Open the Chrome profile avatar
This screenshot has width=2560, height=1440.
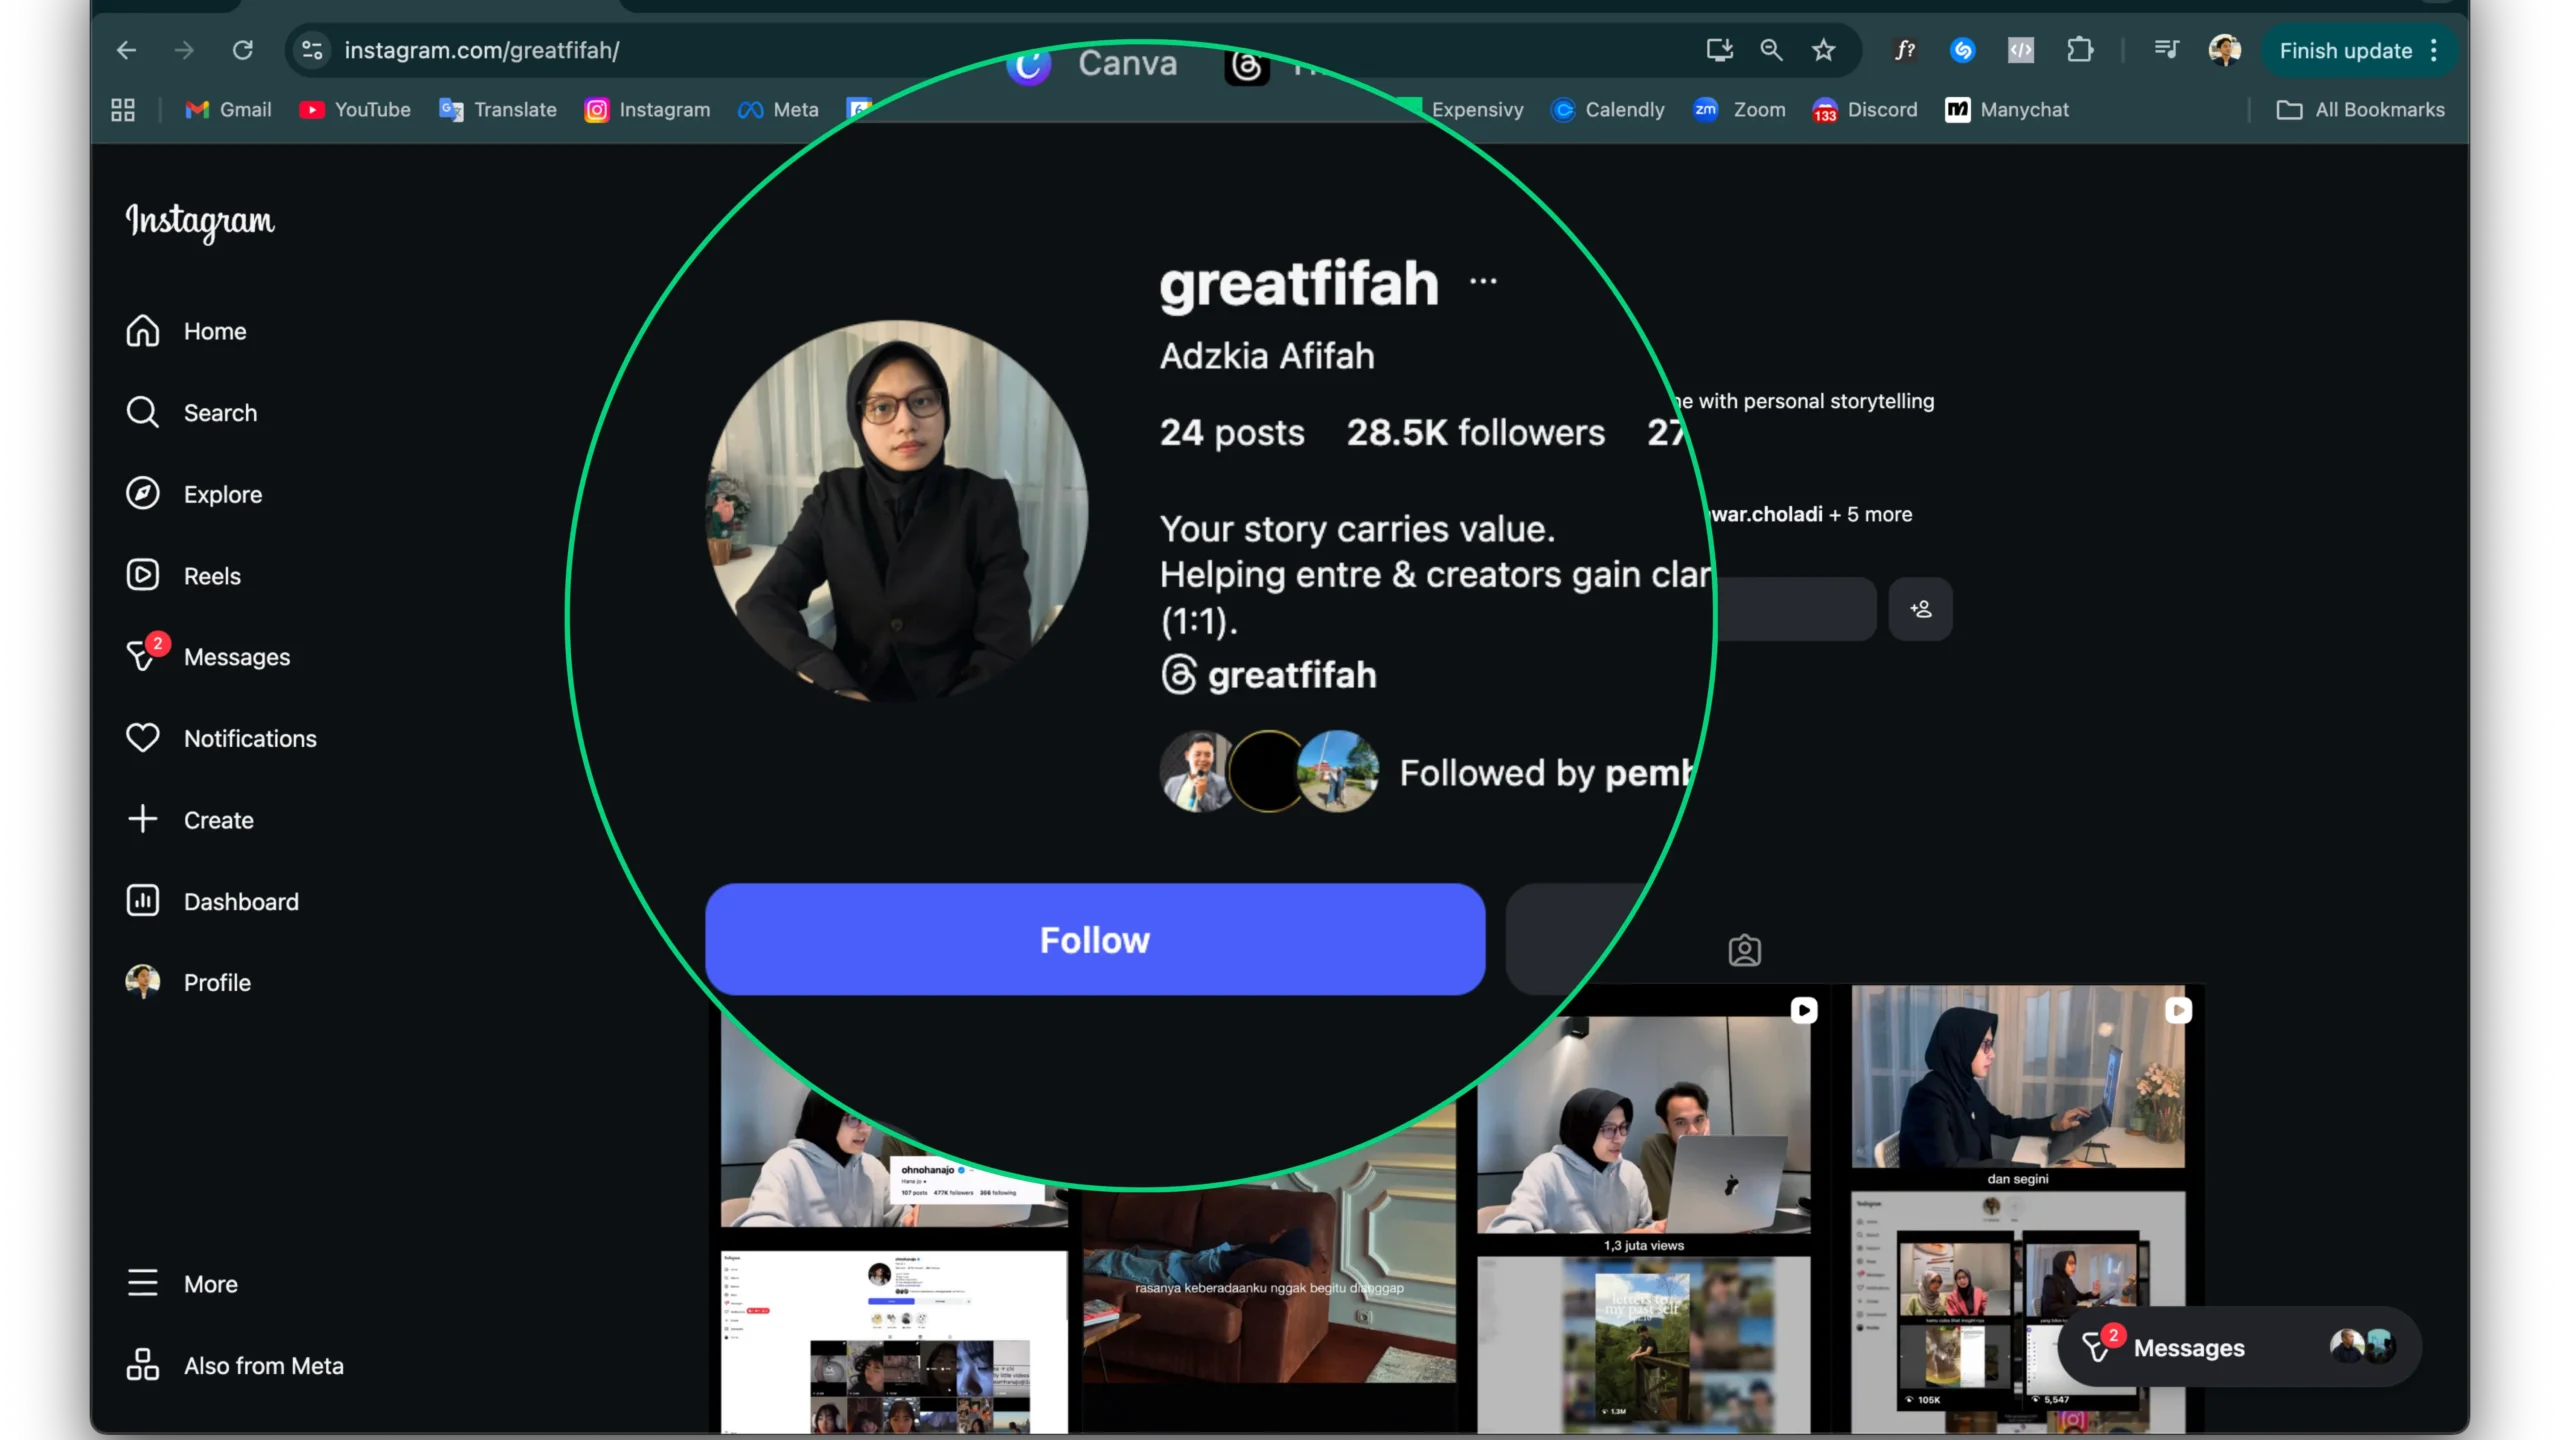coord(2224,50)
